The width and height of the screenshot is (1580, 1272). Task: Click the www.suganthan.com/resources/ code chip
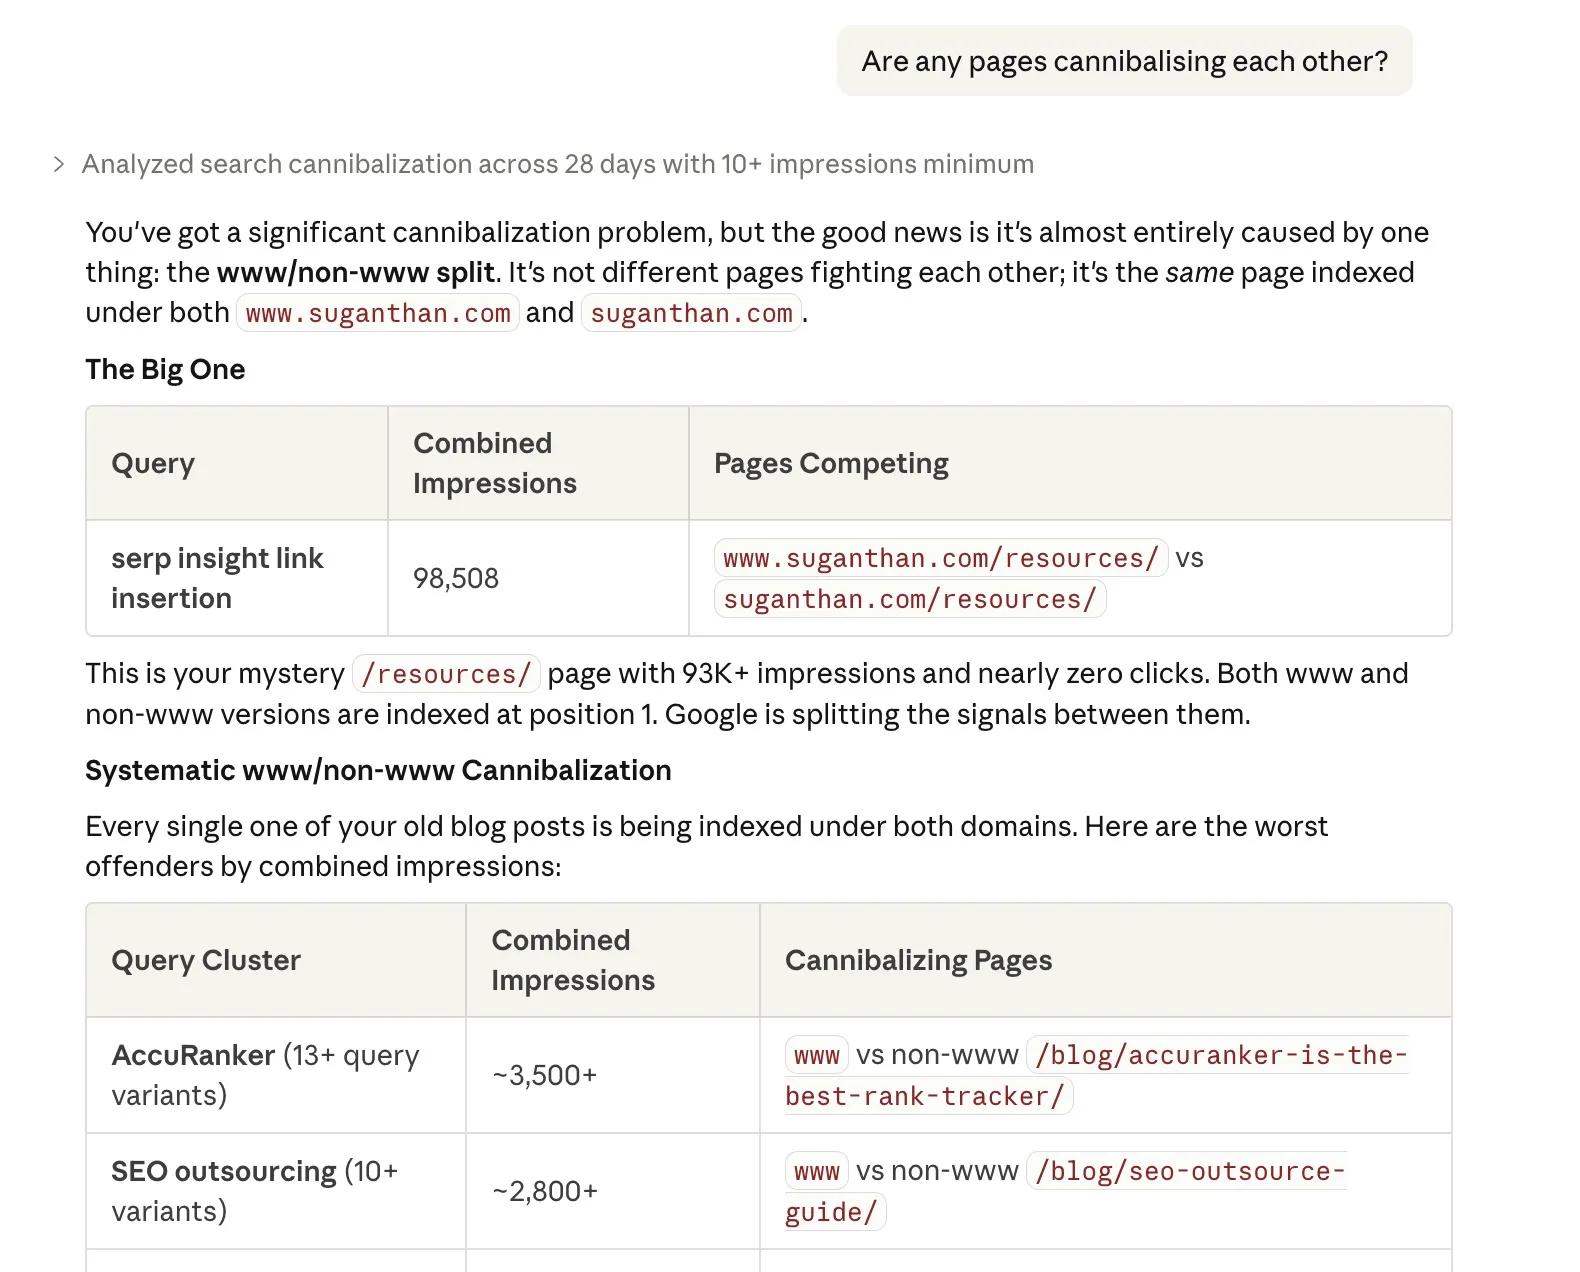click(940, 558)
